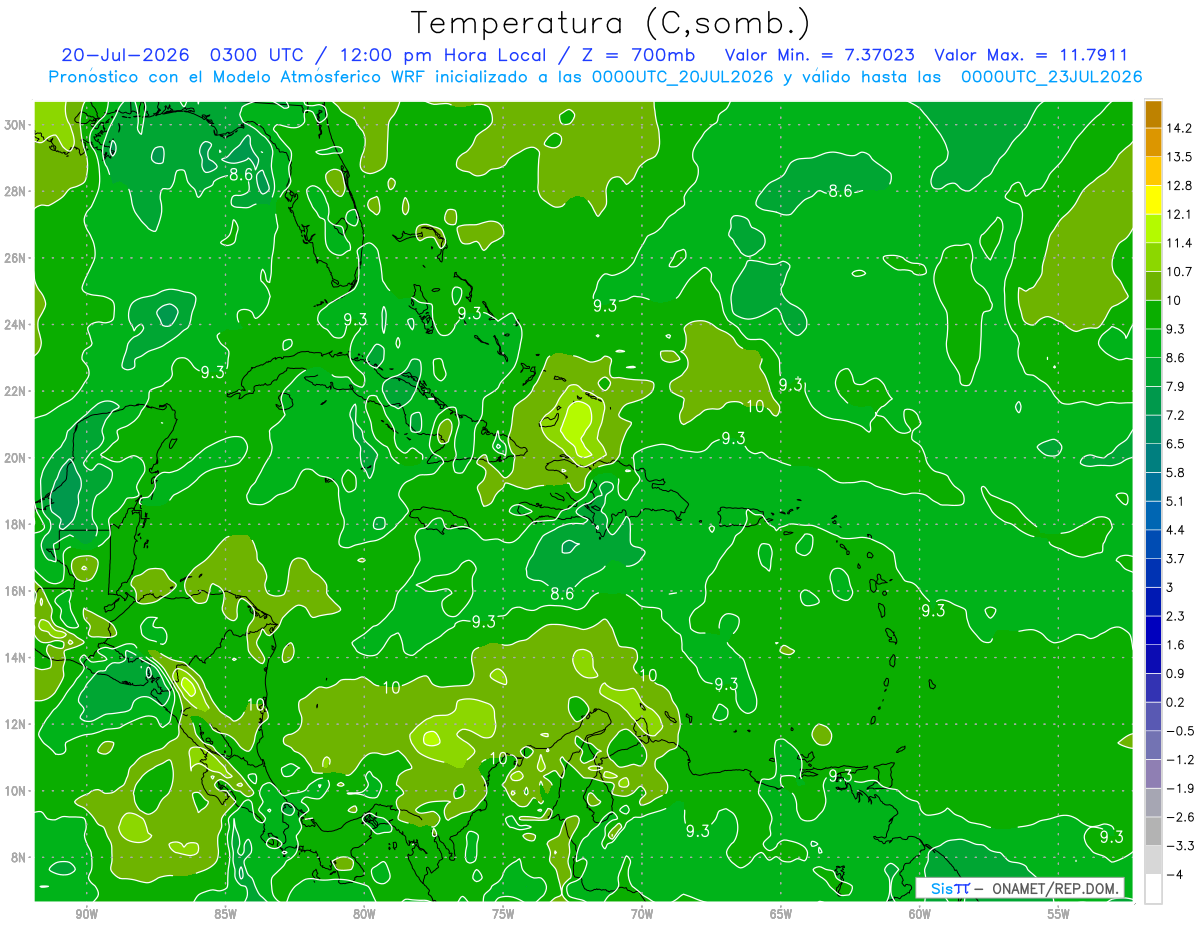Click the '85W' longitude axis label

[226, 914]
